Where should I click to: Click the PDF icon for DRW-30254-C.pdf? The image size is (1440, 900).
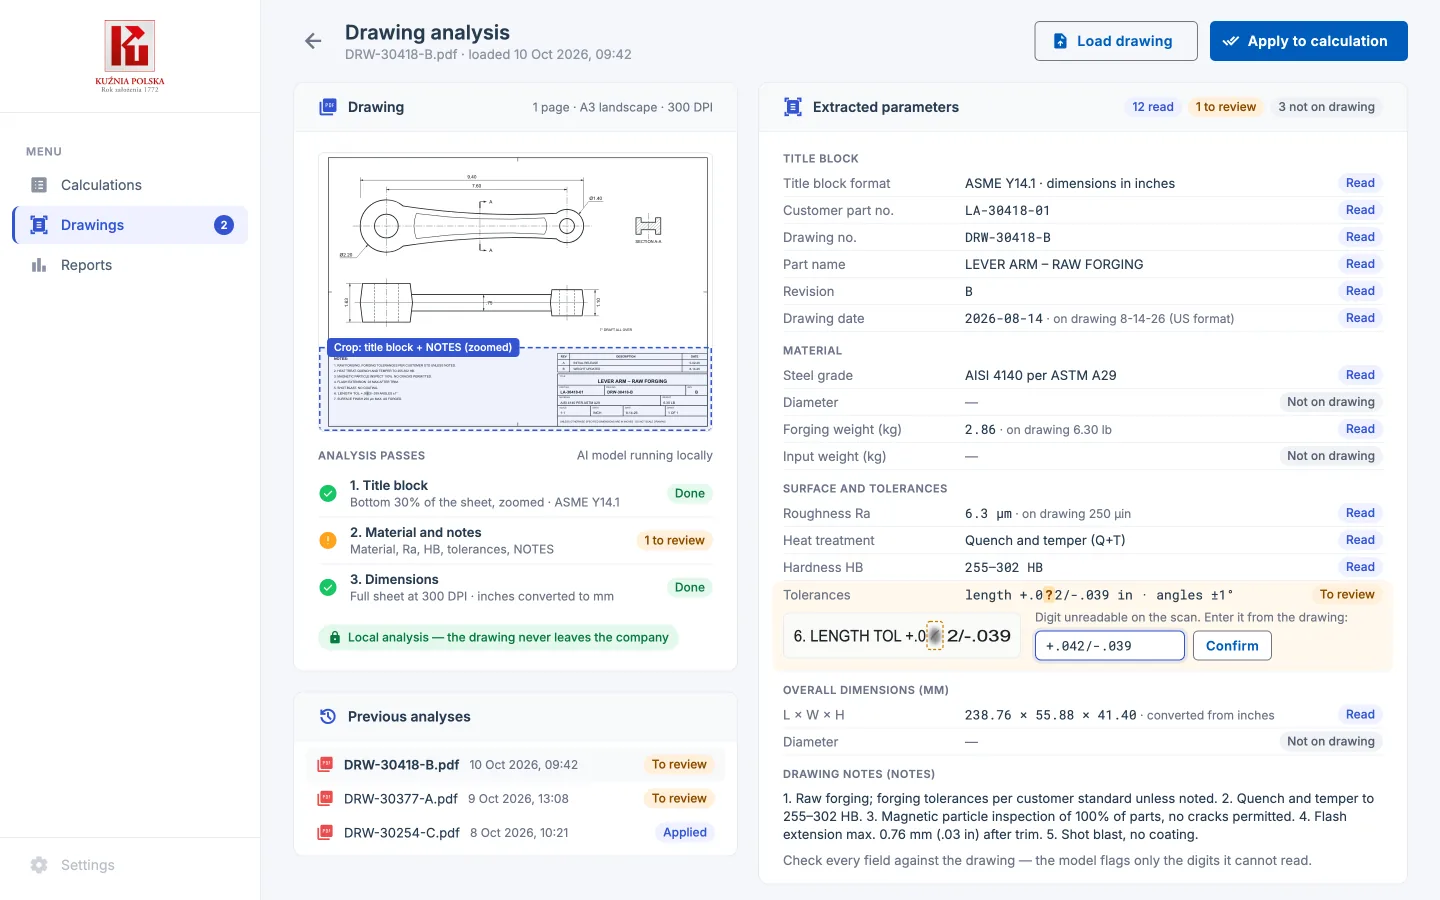(325, 833)
